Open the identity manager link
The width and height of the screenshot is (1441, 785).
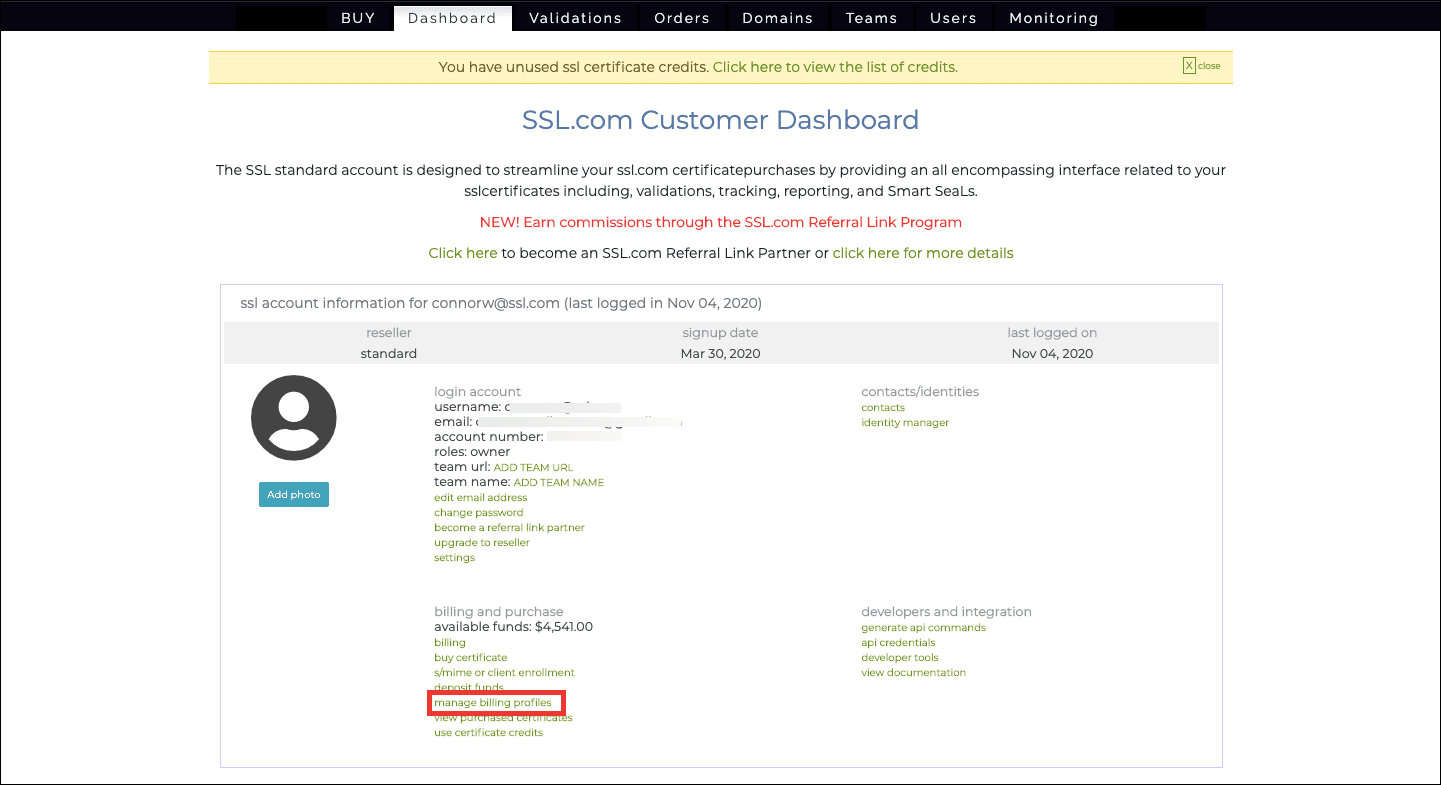[x=904, y=423]
